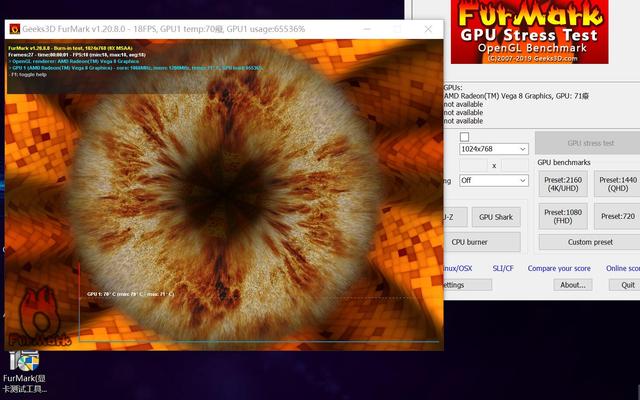Open the anti-aliasing Off dropdown
640x400 pixels.
coord(493,180)
